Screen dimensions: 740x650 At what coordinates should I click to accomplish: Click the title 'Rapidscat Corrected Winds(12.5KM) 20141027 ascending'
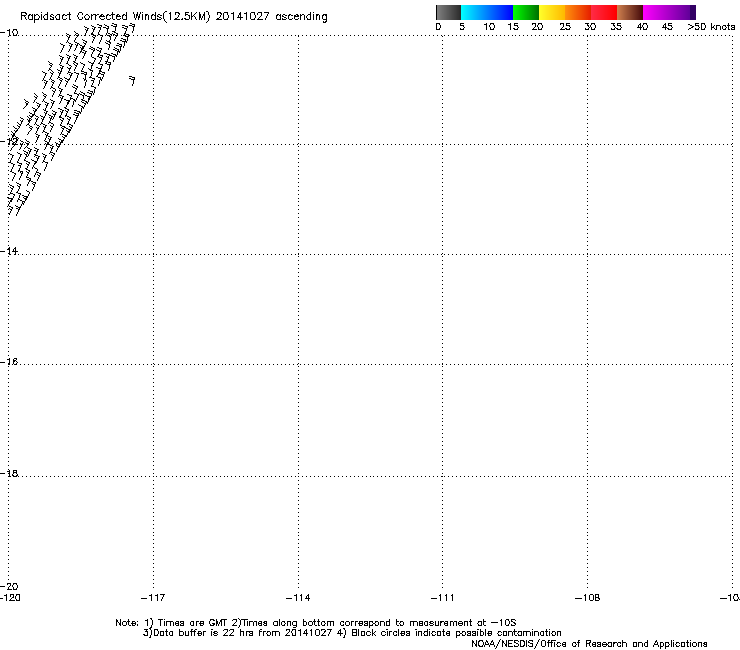(x=174, y=17)
